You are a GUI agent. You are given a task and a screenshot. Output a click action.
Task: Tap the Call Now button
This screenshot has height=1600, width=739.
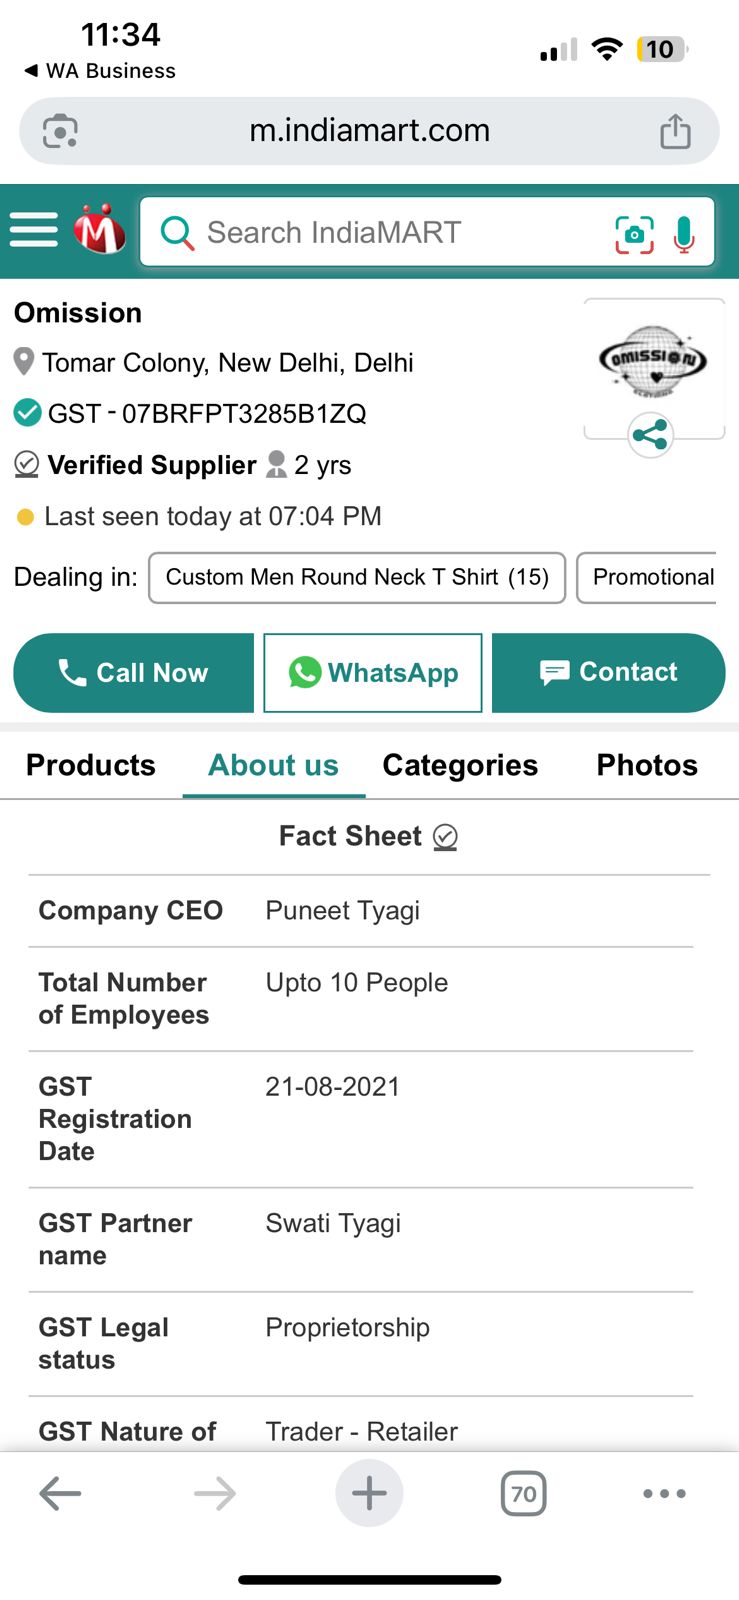(x=133, y=673)
